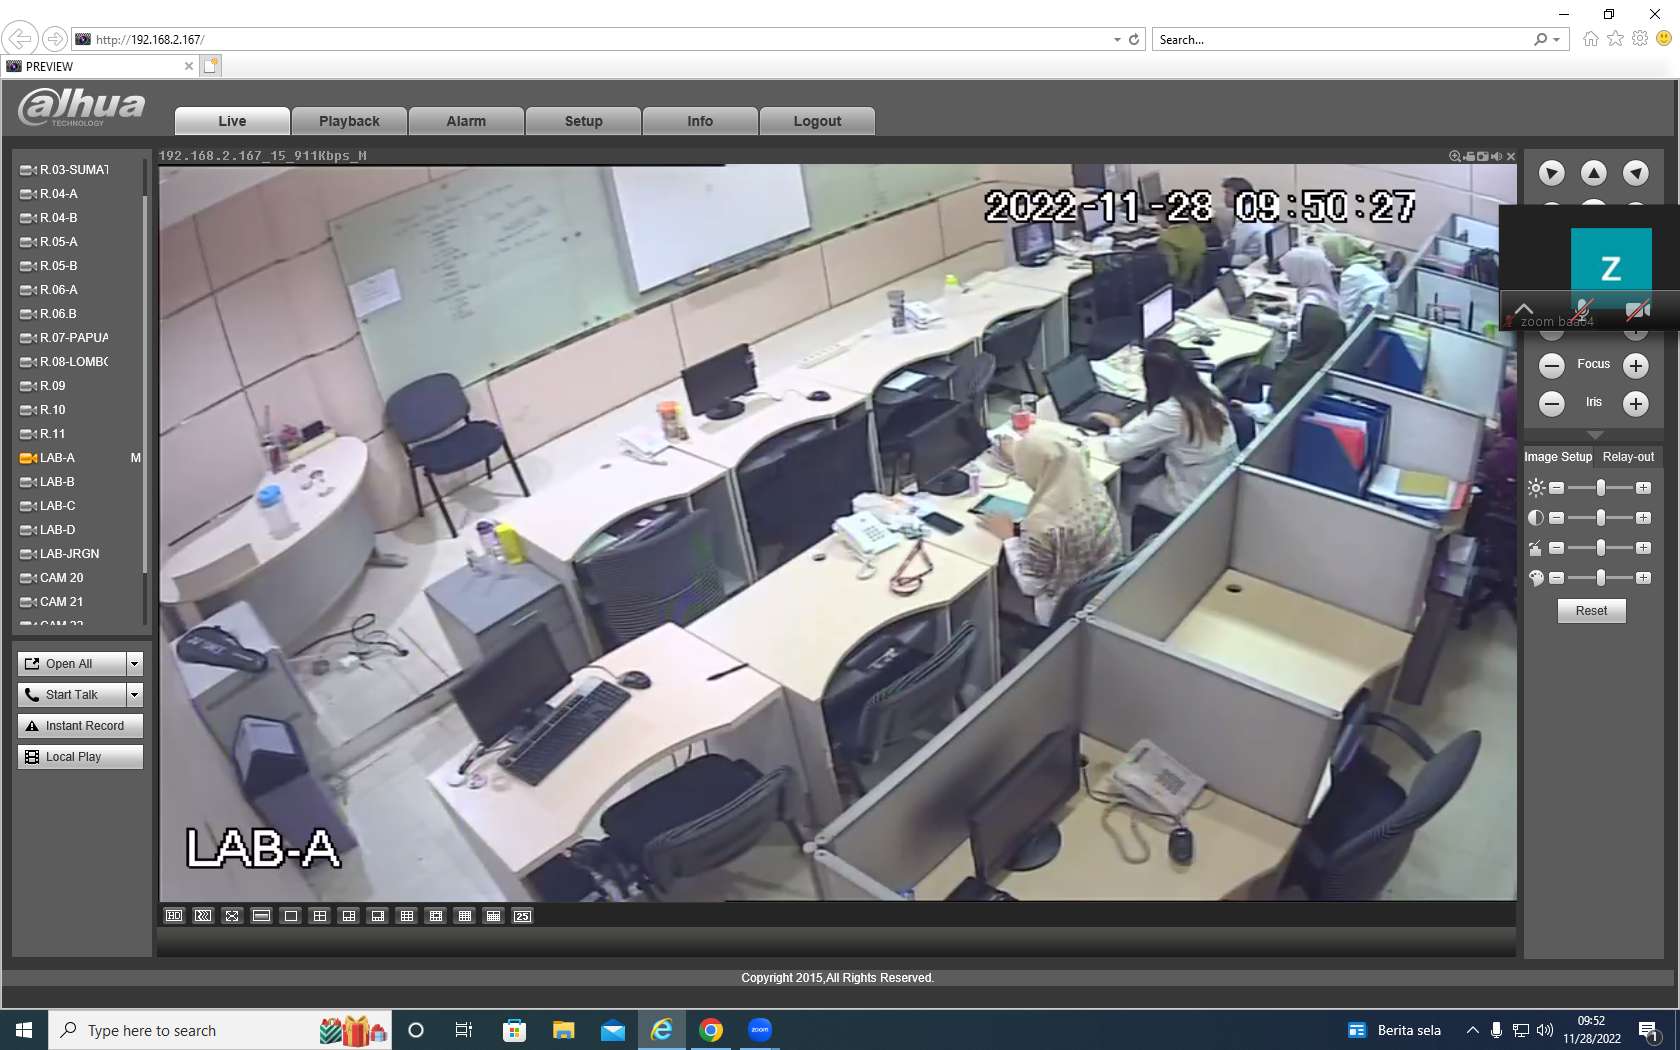Expand the Start Talk dropdown arrow
This screenshot has width=1680, height=1050.
tap(134, 695)
